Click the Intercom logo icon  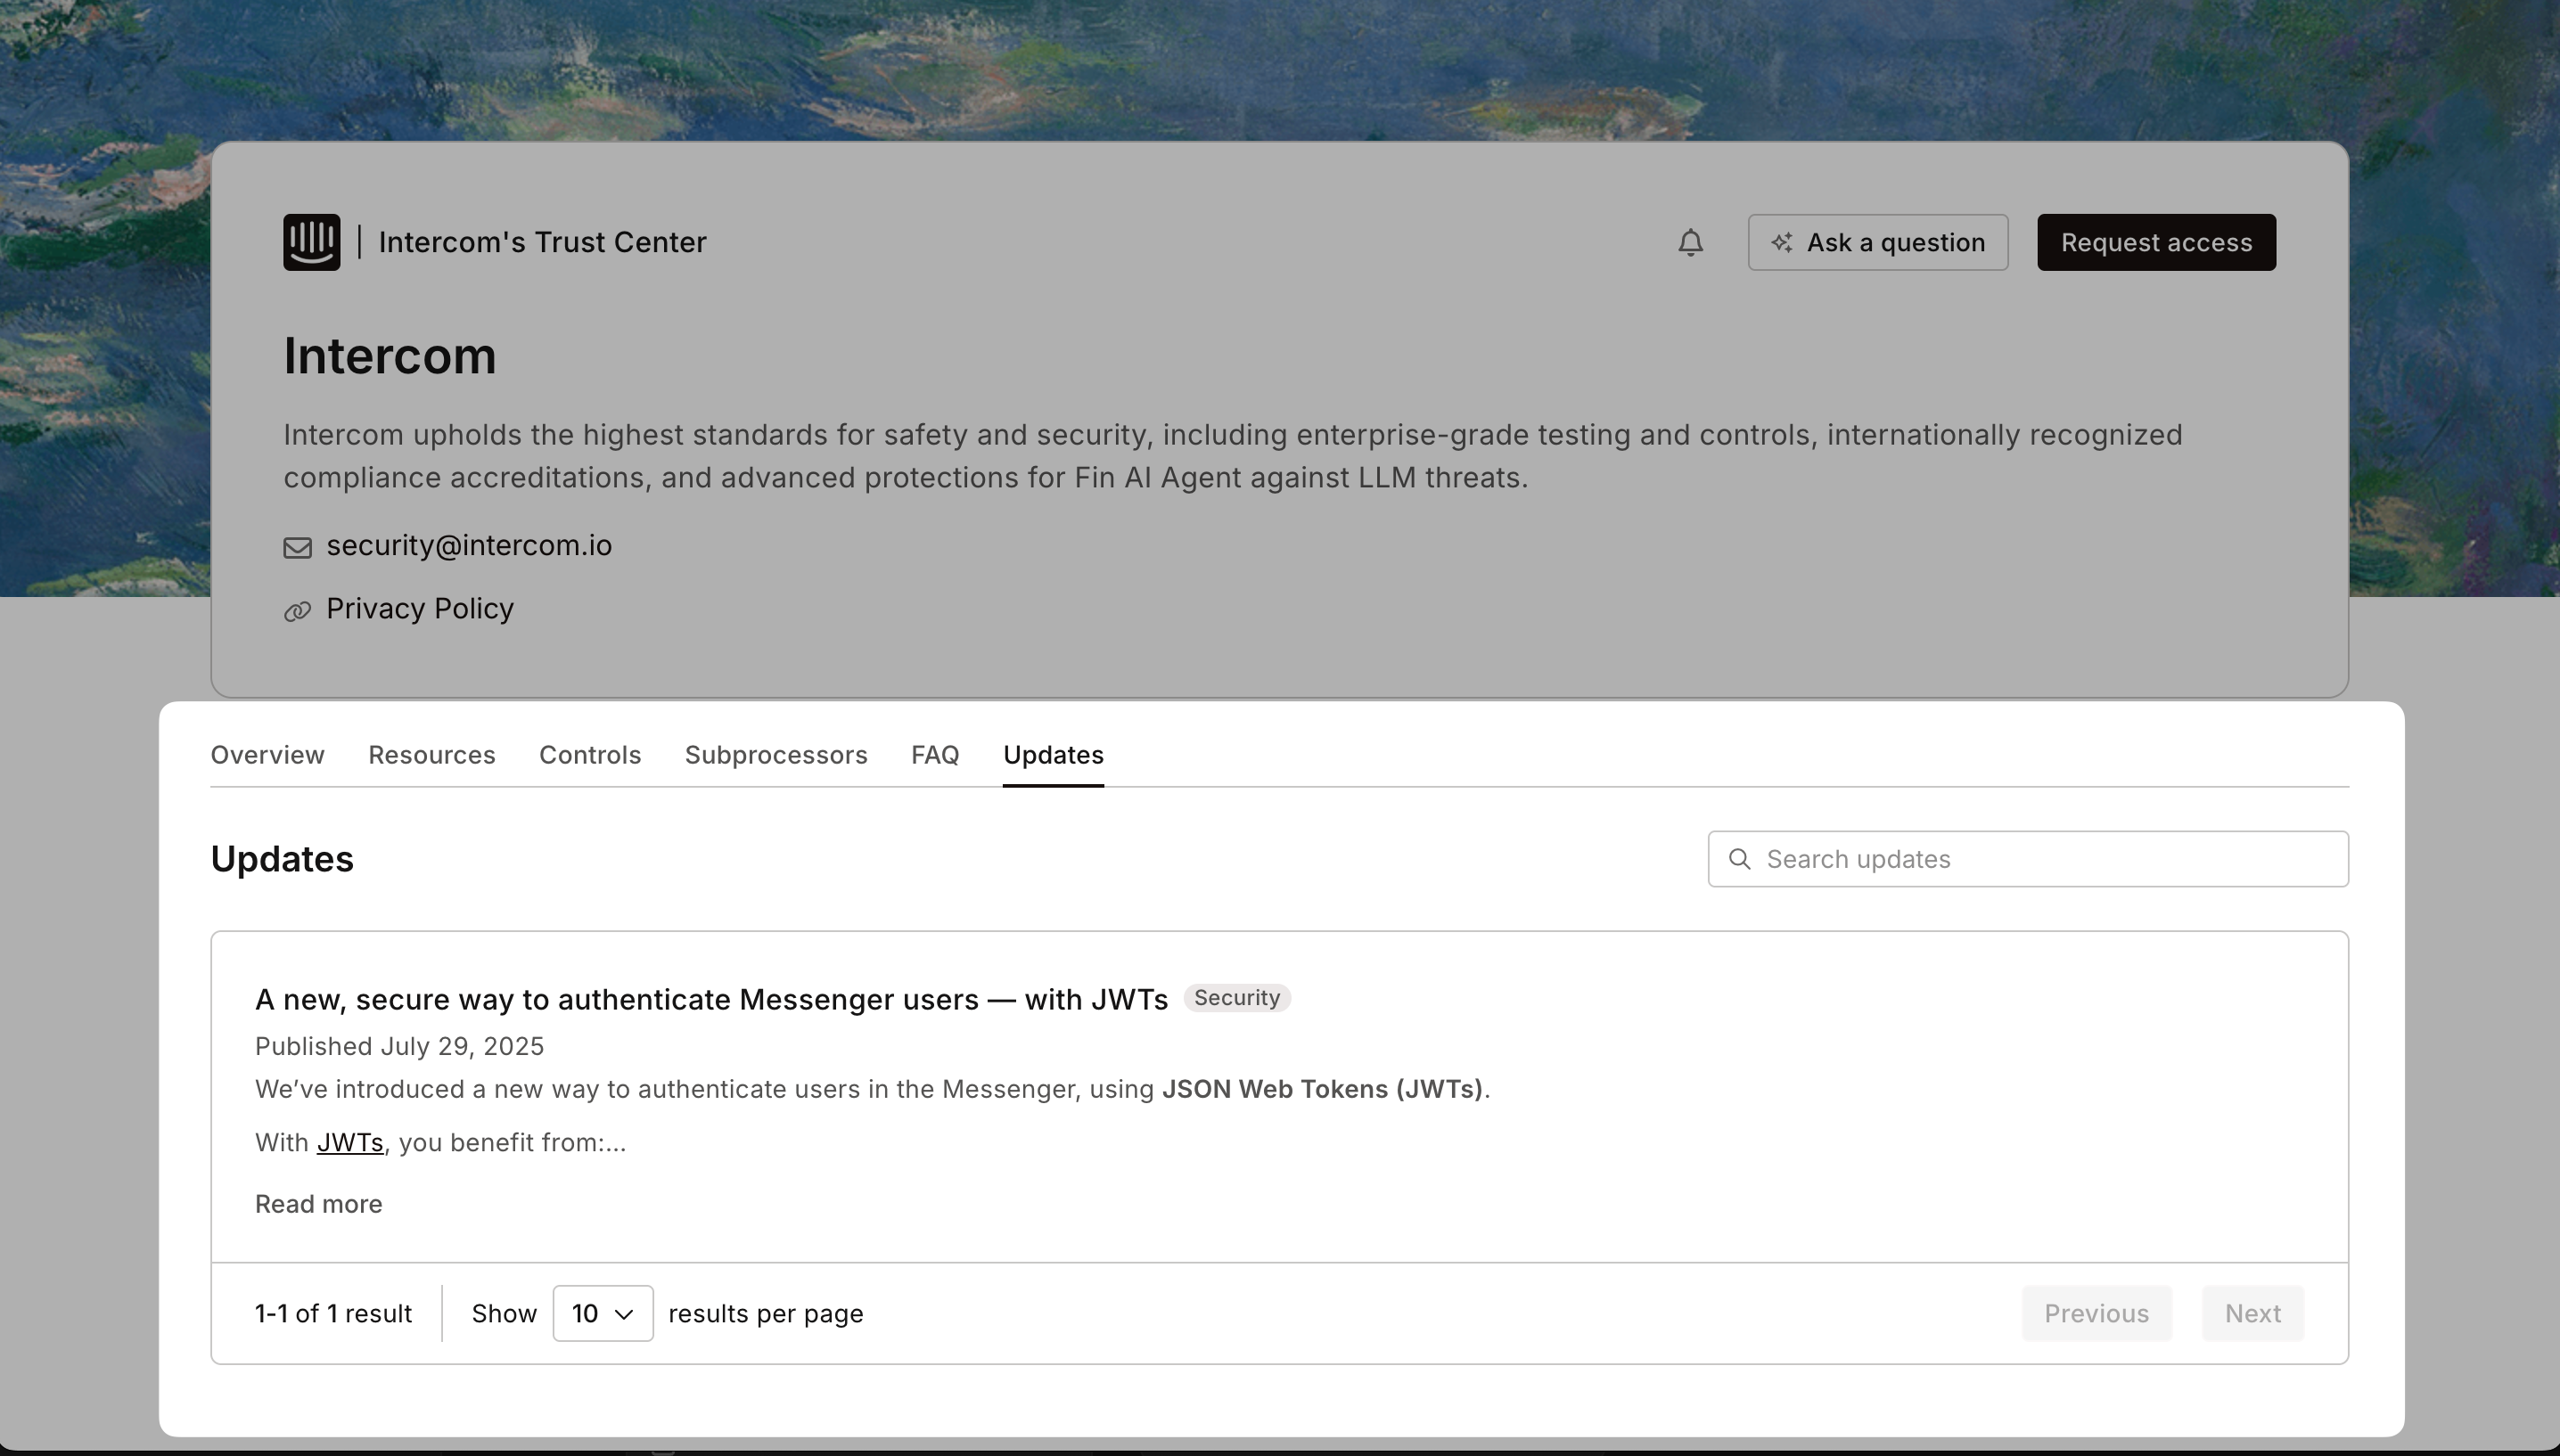click(311, 242)
